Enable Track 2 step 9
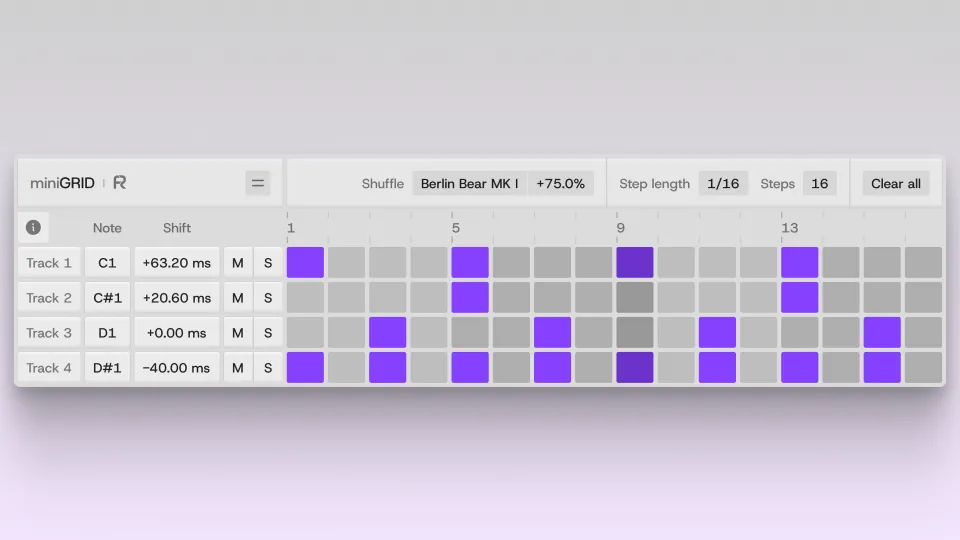Viewport: 960px width, 540px height. tap(635, 298)
